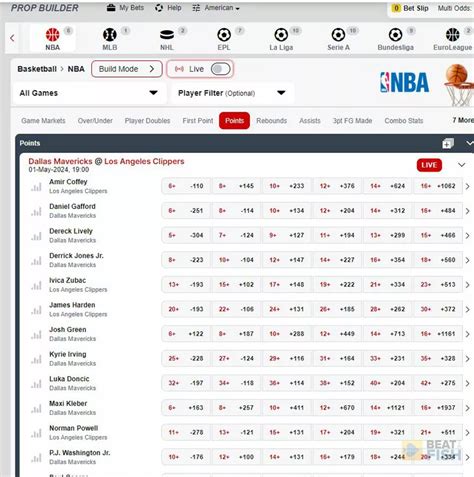The width and height of the screenshot is (474, 477).
Task: Bet James Harden 20+ points at -193
Action: click(x=186, y=309)
